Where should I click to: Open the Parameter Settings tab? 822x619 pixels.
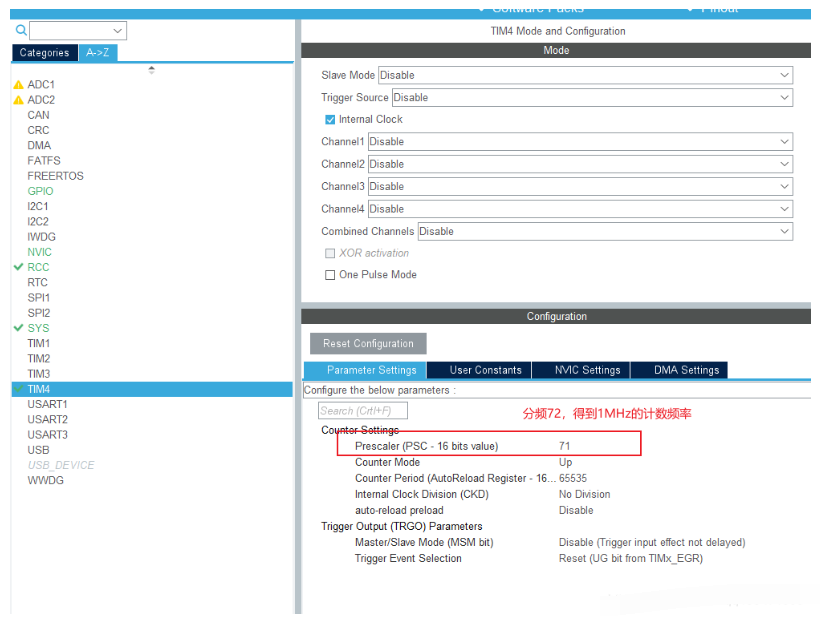(x=365, y=370)
